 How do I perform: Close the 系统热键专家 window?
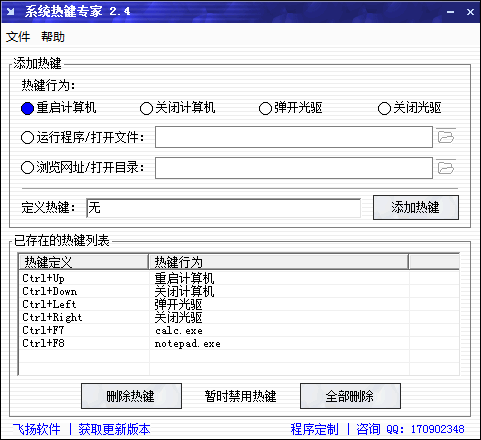470,12
